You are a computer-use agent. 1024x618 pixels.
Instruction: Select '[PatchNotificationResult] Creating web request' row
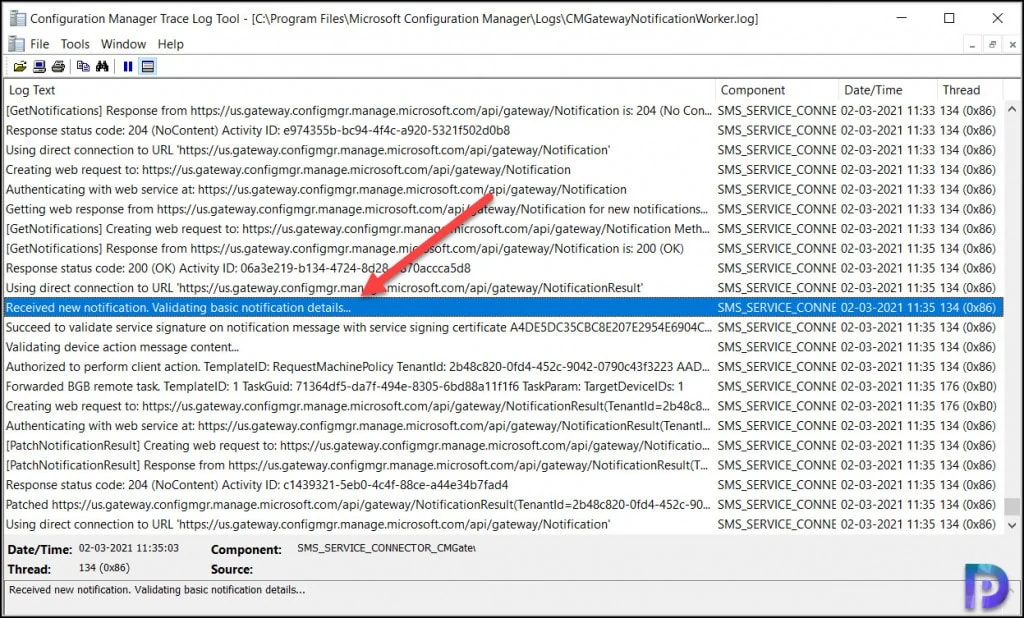pos(504,446)
